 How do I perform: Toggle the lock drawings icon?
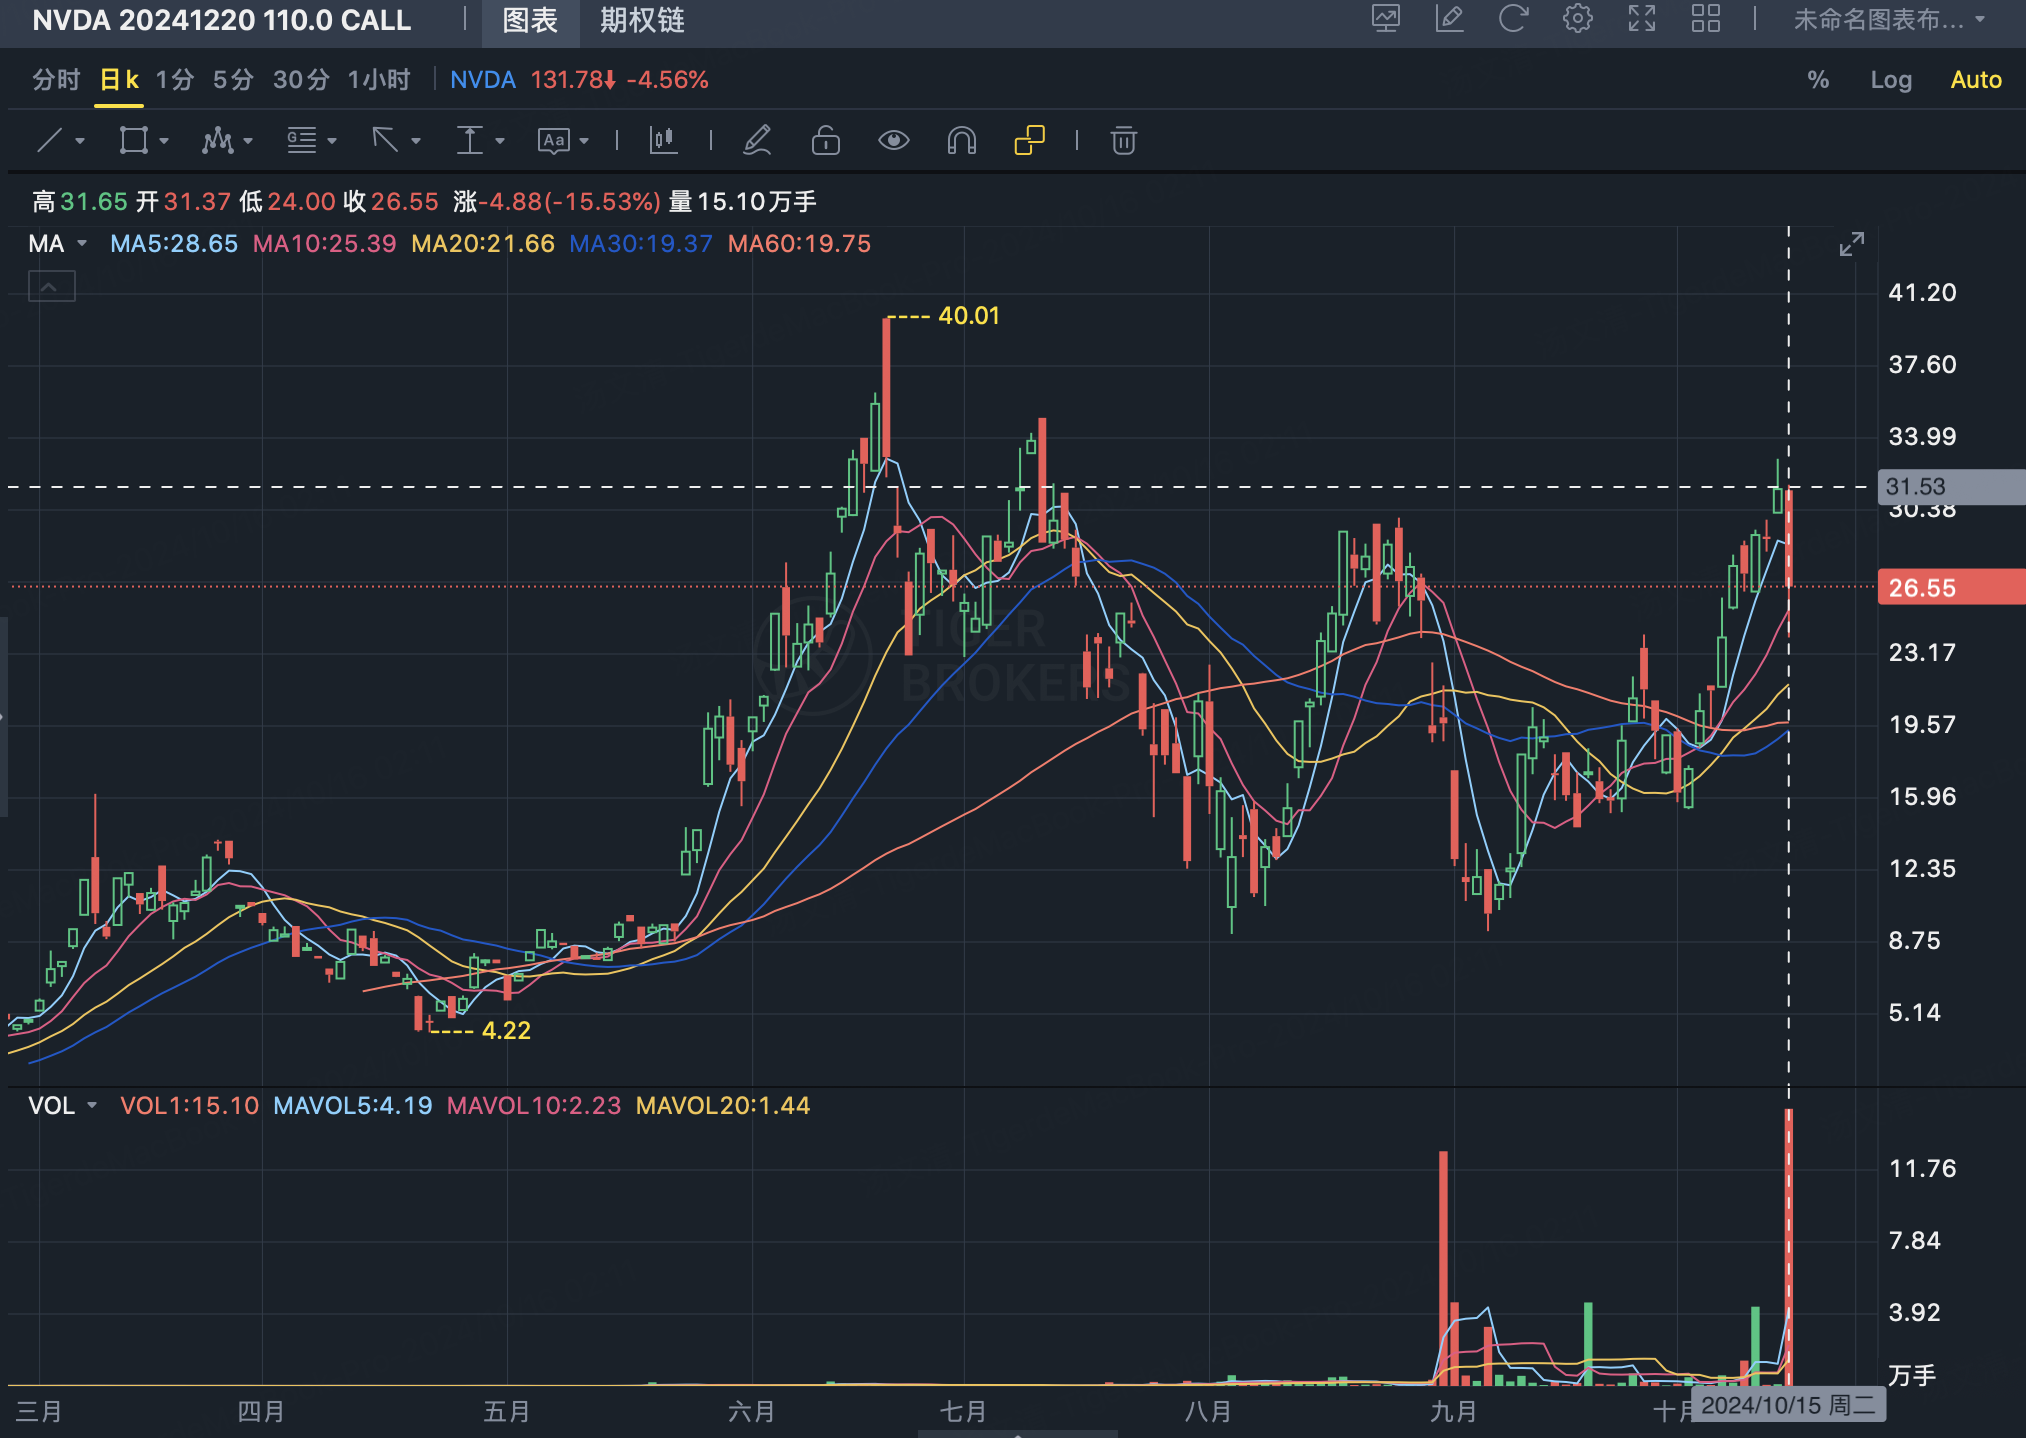click(x=825, y=140)
